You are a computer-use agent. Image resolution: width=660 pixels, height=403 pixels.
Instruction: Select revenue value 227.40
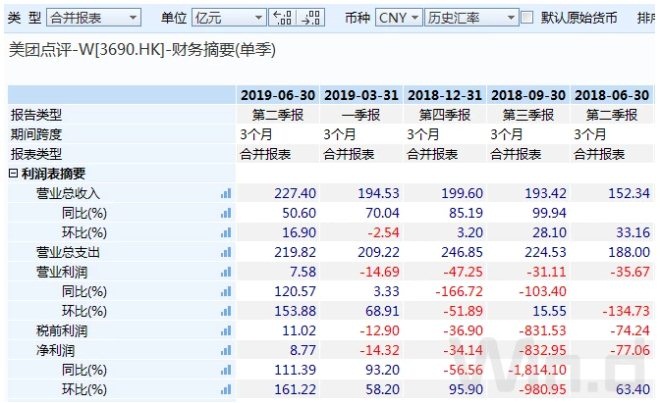pyautogui.click(x=295, y=193)
